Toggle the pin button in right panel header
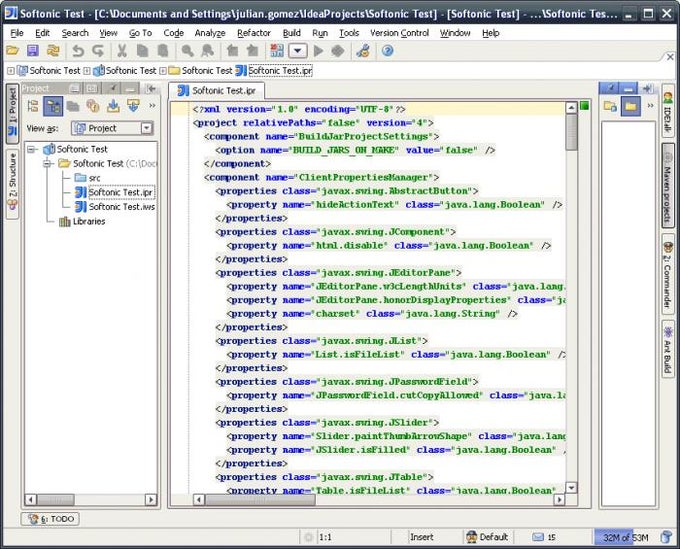 [610, 88]
